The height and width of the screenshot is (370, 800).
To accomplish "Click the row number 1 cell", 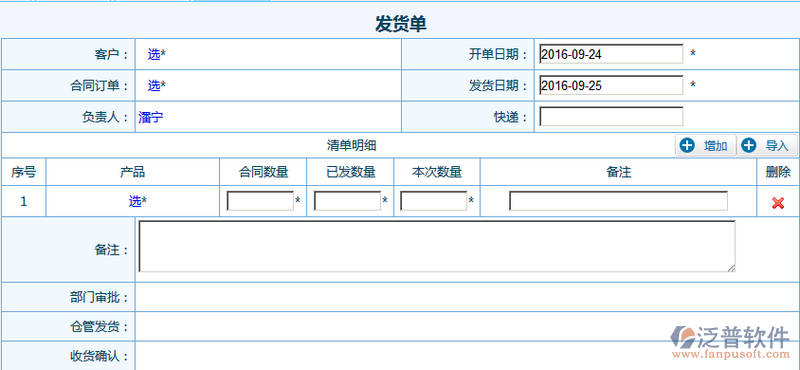I will [x=23, y=202].
